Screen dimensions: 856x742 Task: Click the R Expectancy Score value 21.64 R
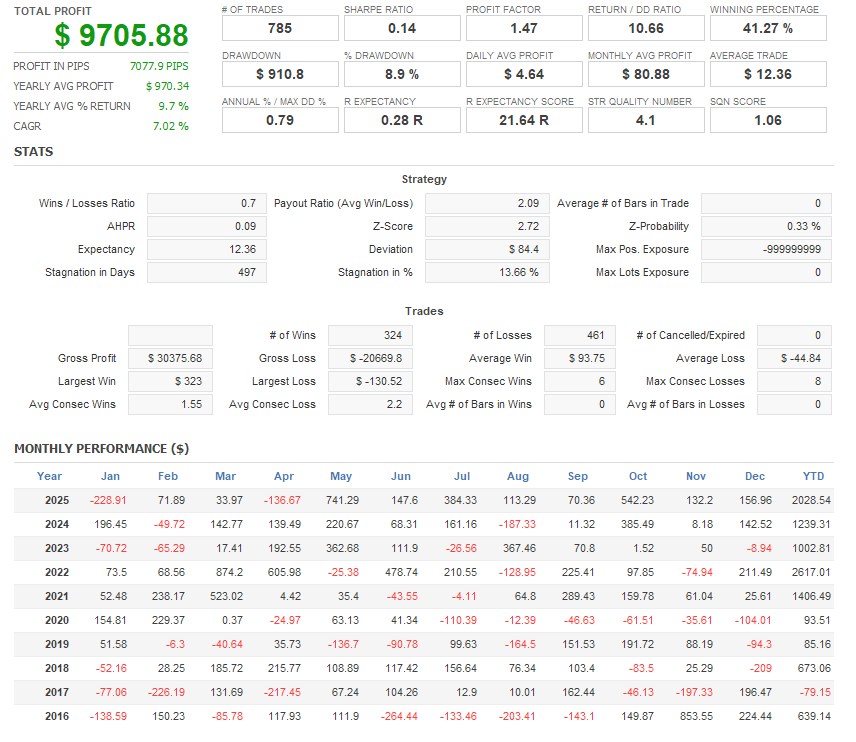click(x=524, y=120)
